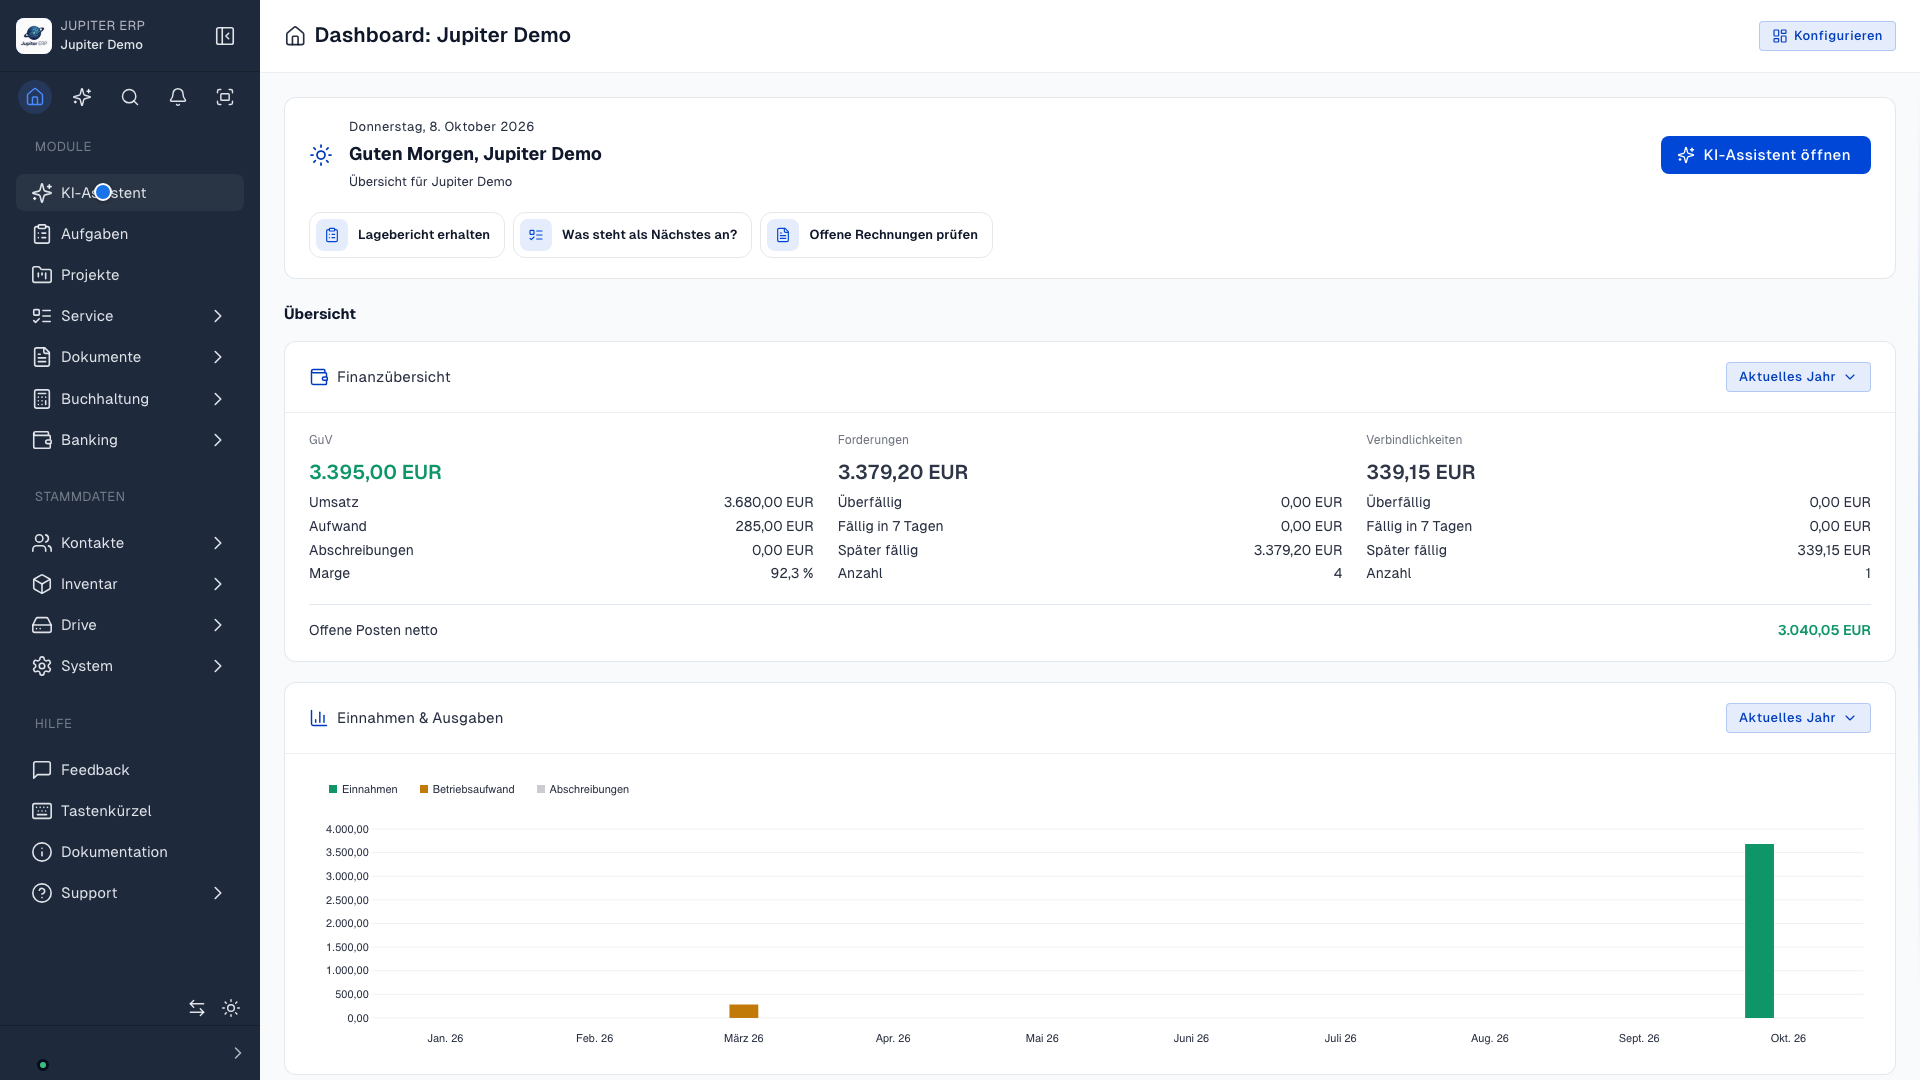Expand the Kontakte submenu

130,543
